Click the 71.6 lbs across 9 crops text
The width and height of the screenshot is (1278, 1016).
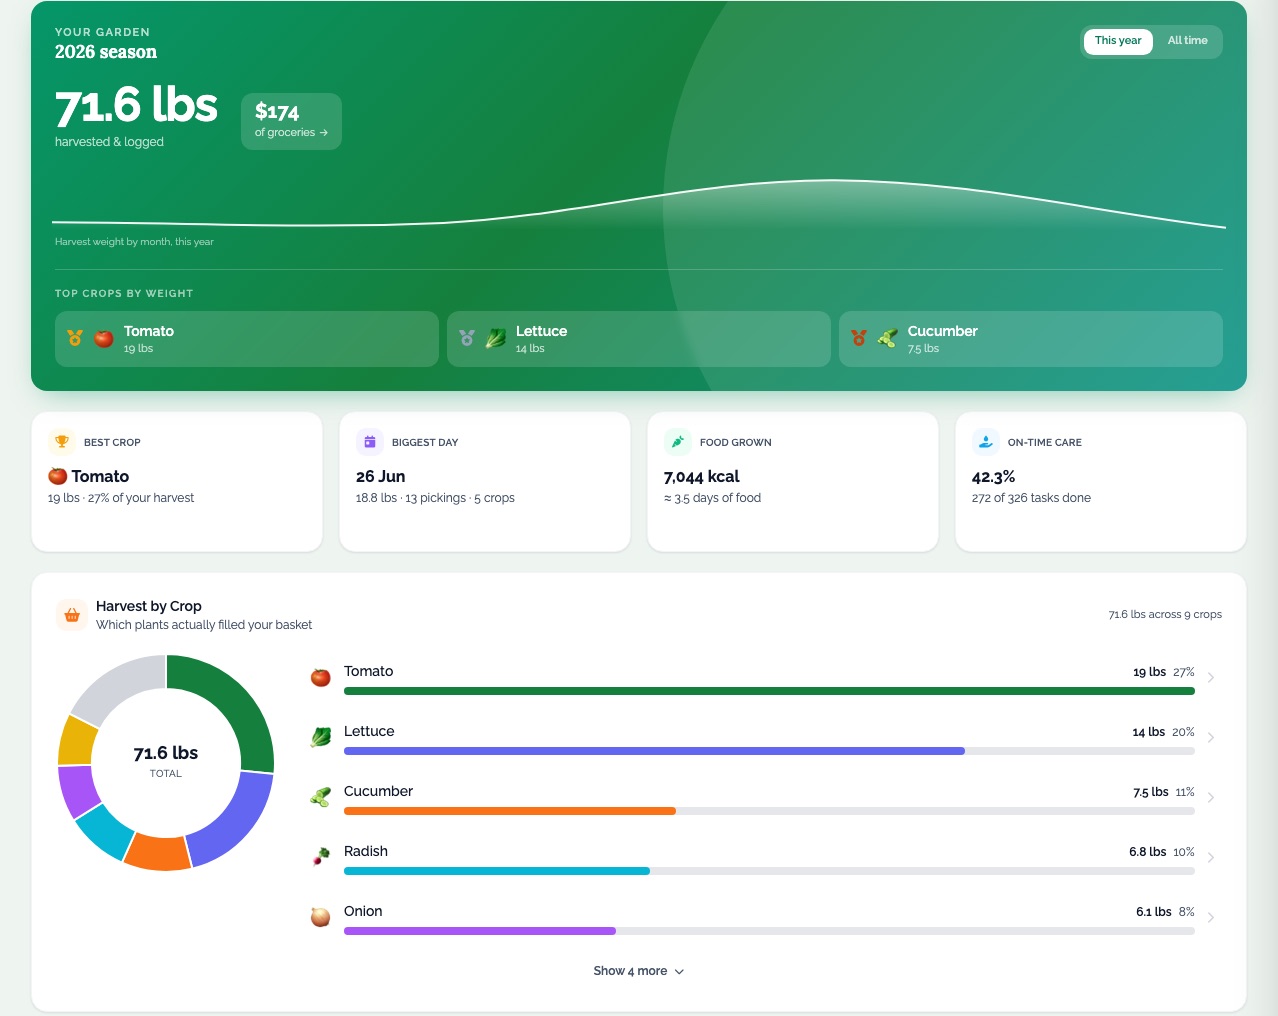point(1165,614)
